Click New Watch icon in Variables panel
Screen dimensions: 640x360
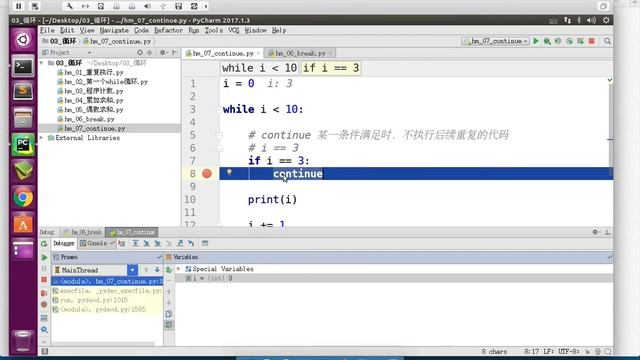click(169, 269)
